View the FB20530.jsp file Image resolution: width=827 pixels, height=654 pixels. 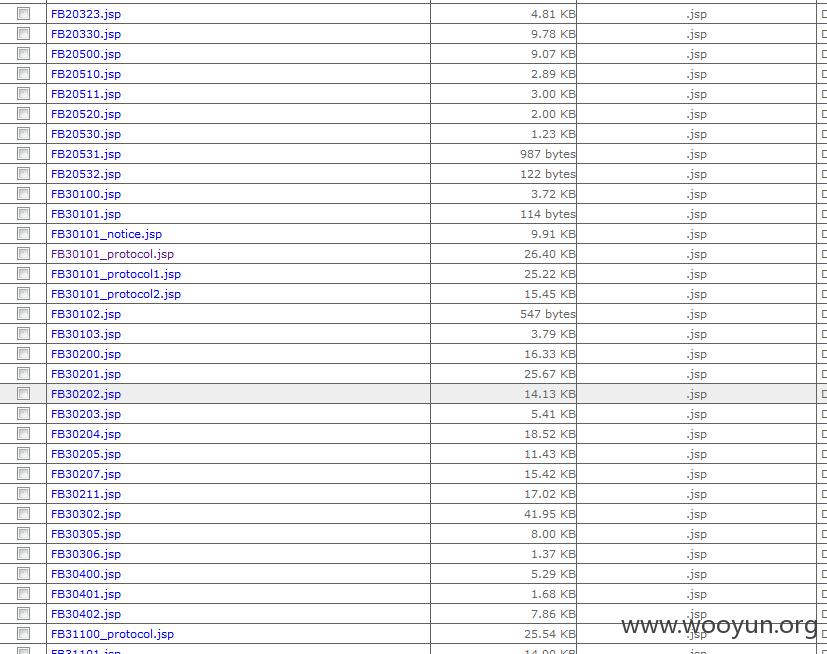(86, 134)
